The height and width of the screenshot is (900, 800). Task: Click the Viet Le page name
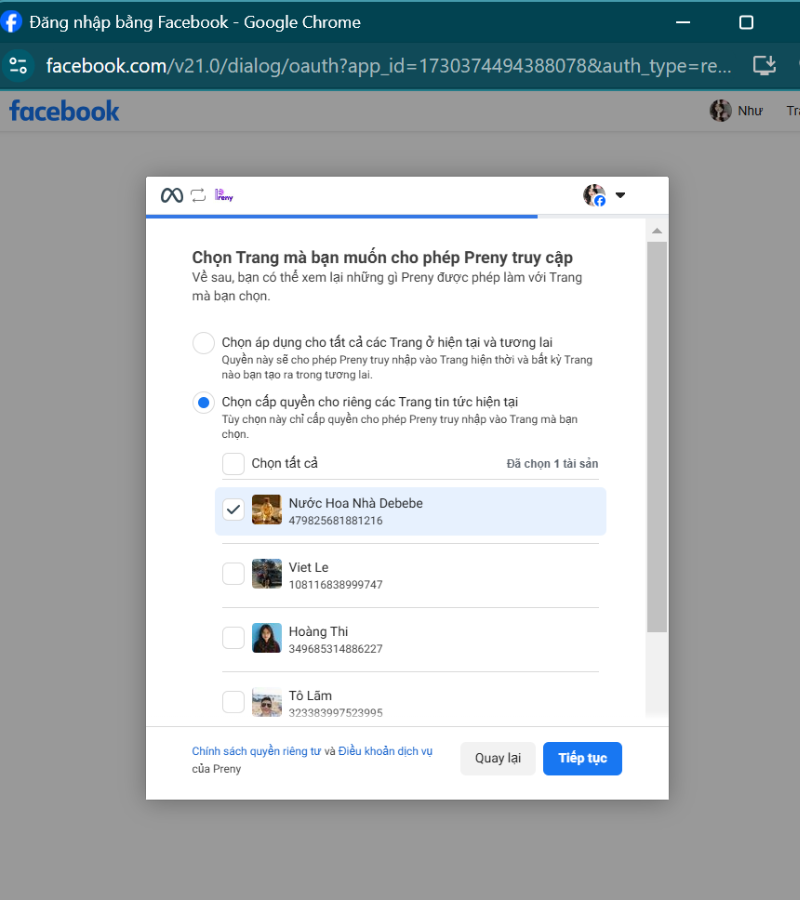coord(309,568)
